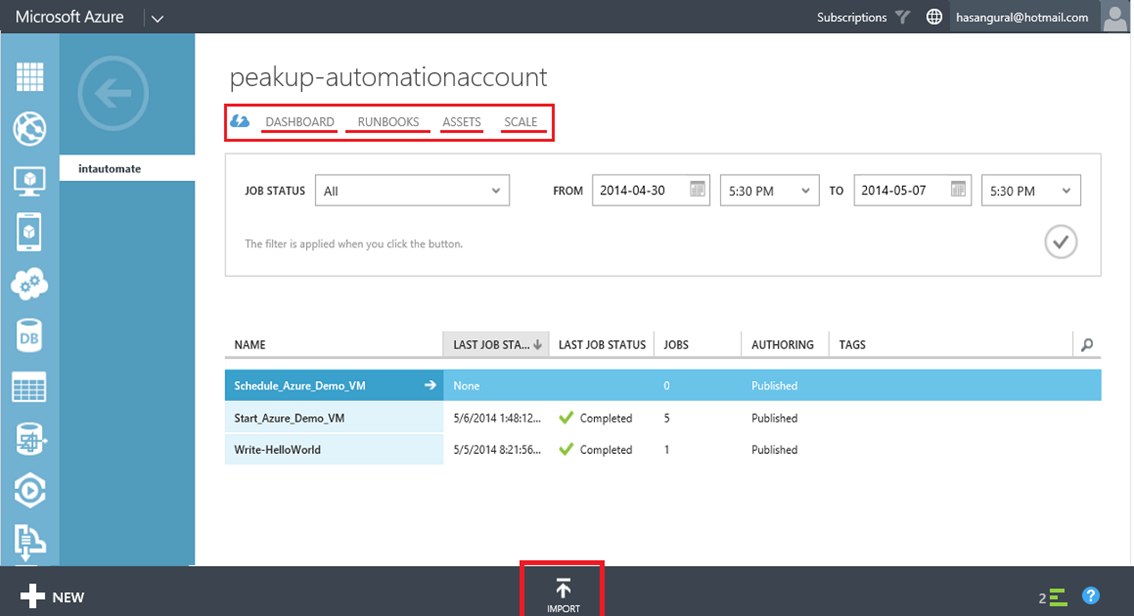Screen dimensions: 1134x616
Task: Click the Subscriptions filter funnel icon
Action: coord(903,17)
